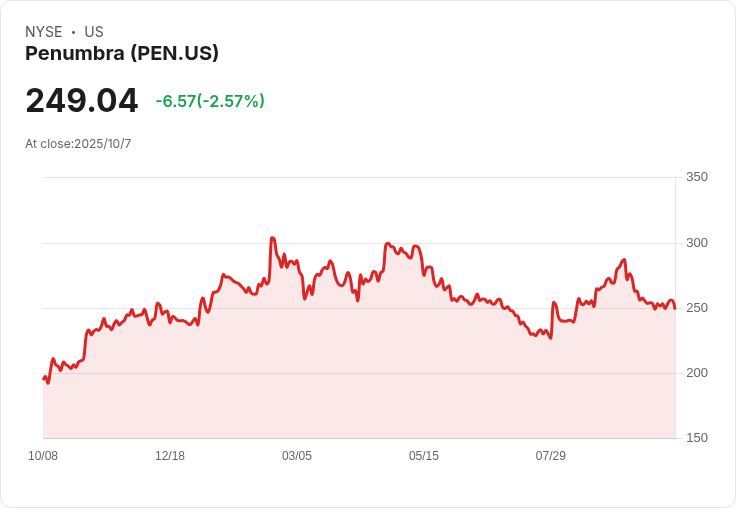Click the -6.57(-2.57%) price change
This screenshot has height=508, width=736.
[210, 101]
